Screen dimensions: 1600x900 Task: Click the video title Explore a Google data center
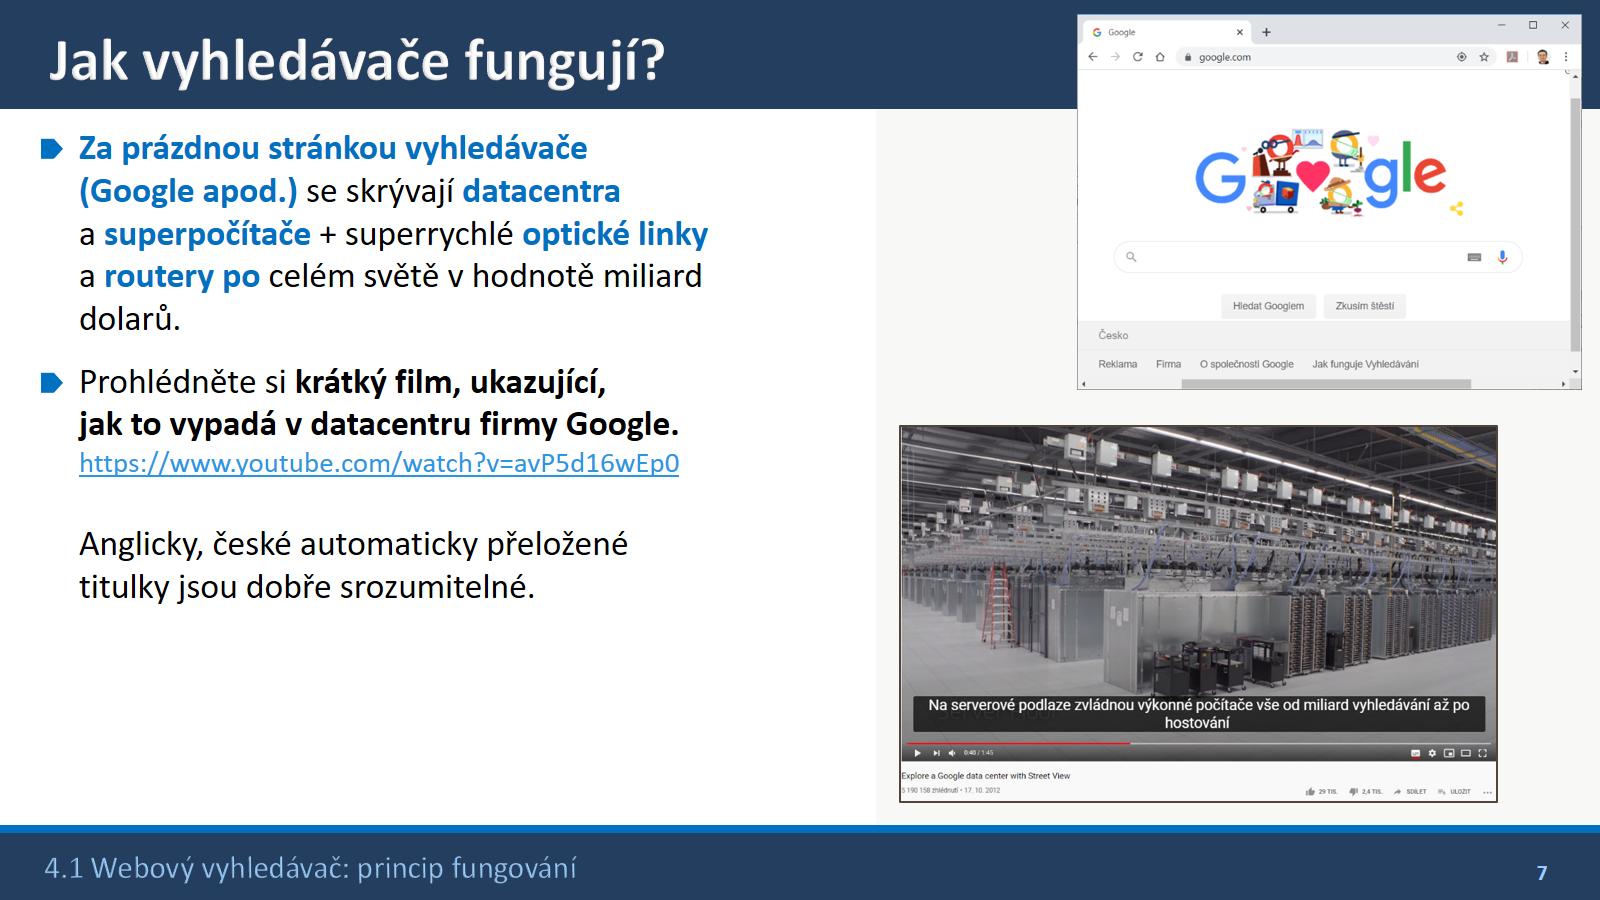(x=986, y=776)
